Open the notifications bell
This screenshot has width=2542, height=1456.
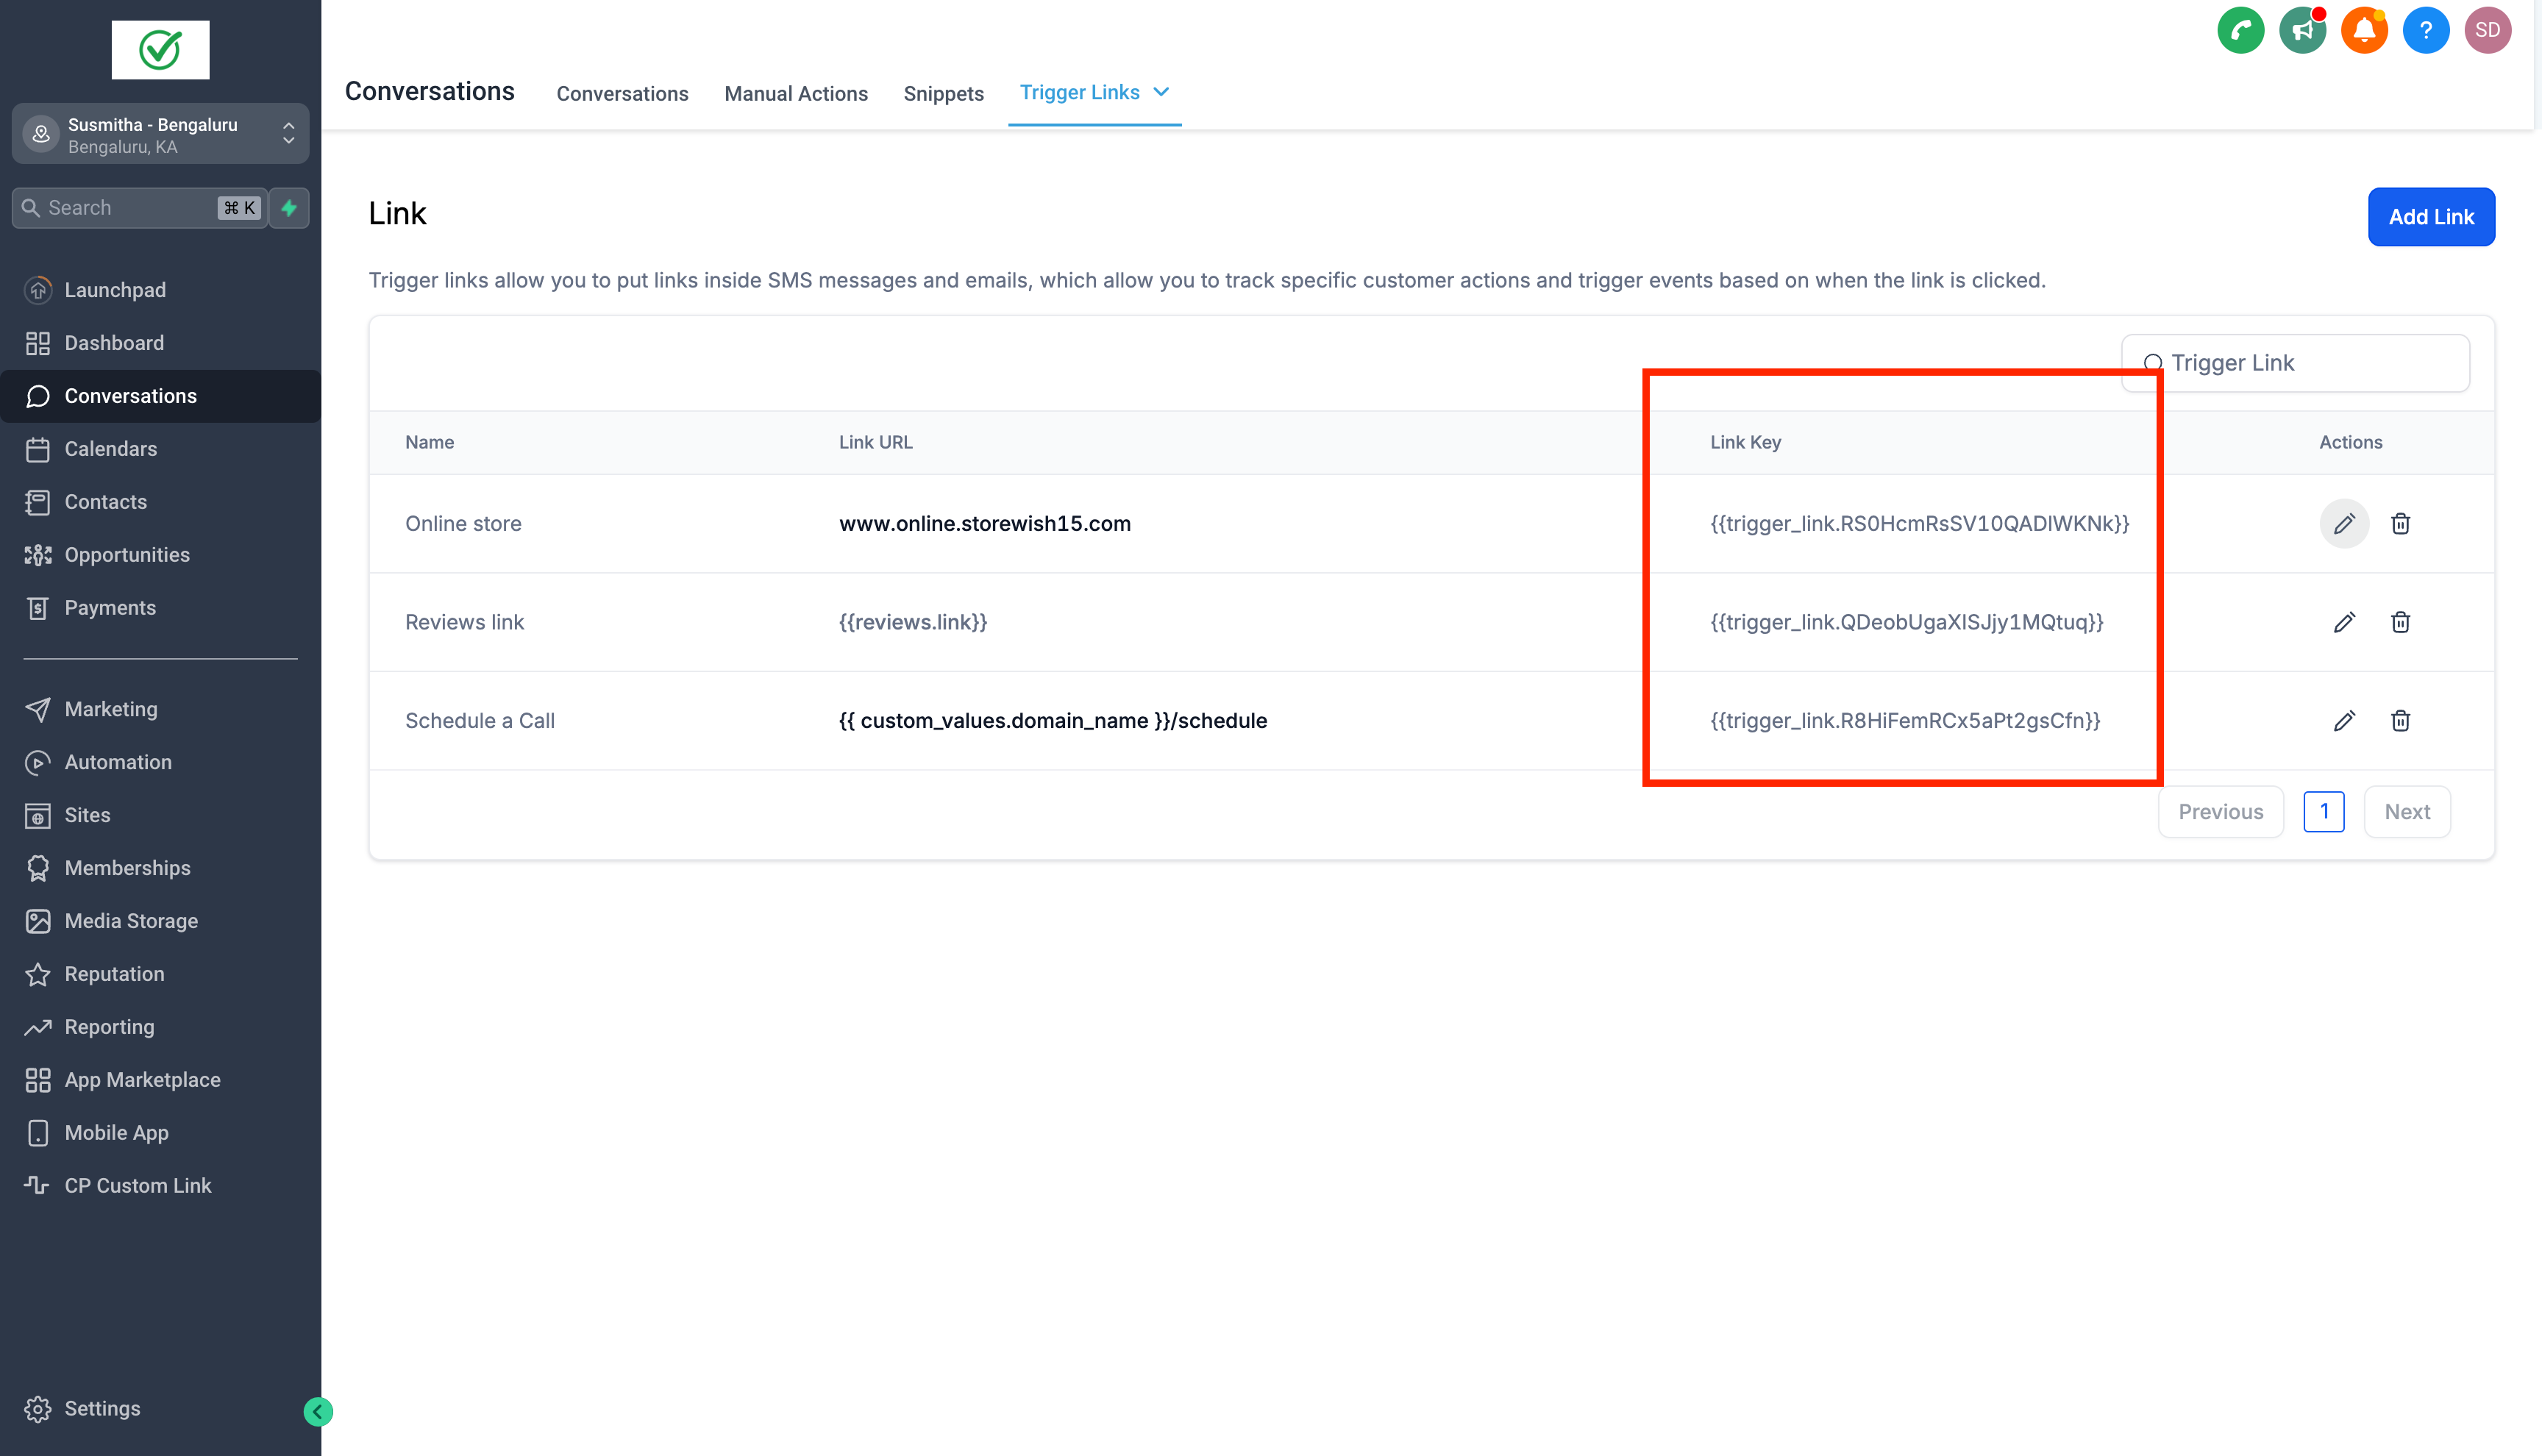pyautogui.click(x=2364, y=30)
